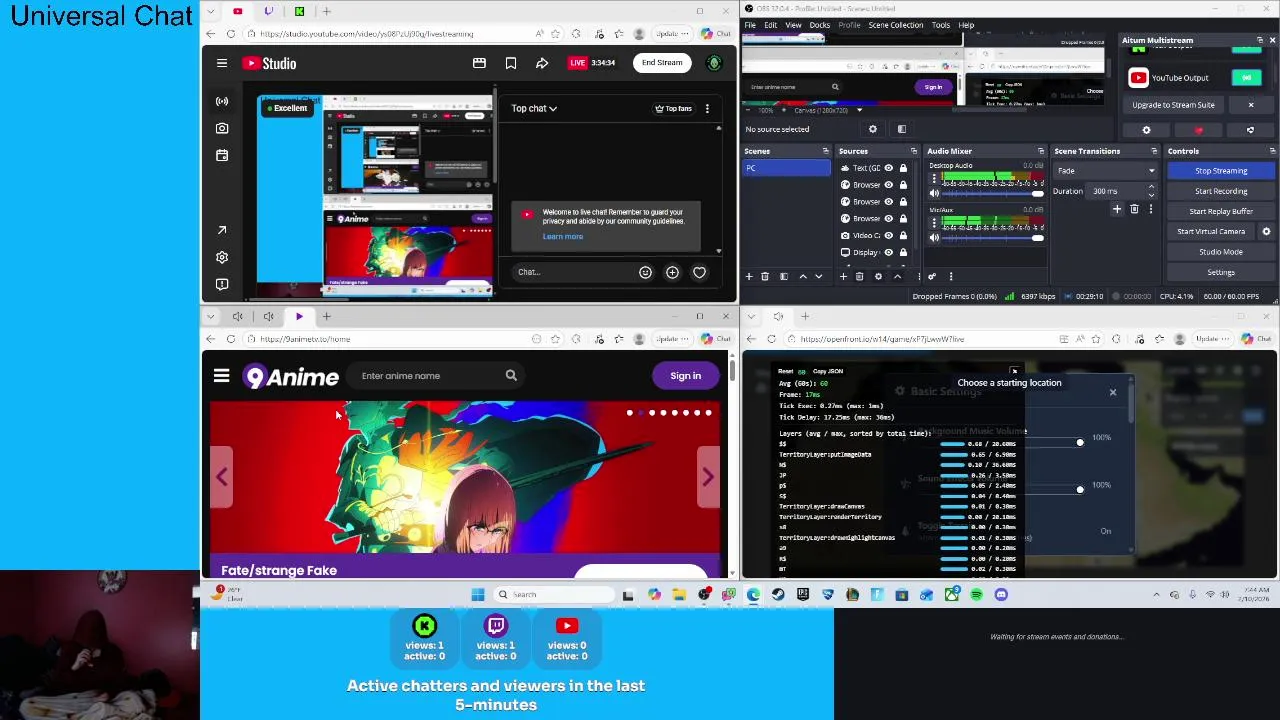
Task: Open Manage calendar icon in Studio sidebar
Action: (222, 155)
